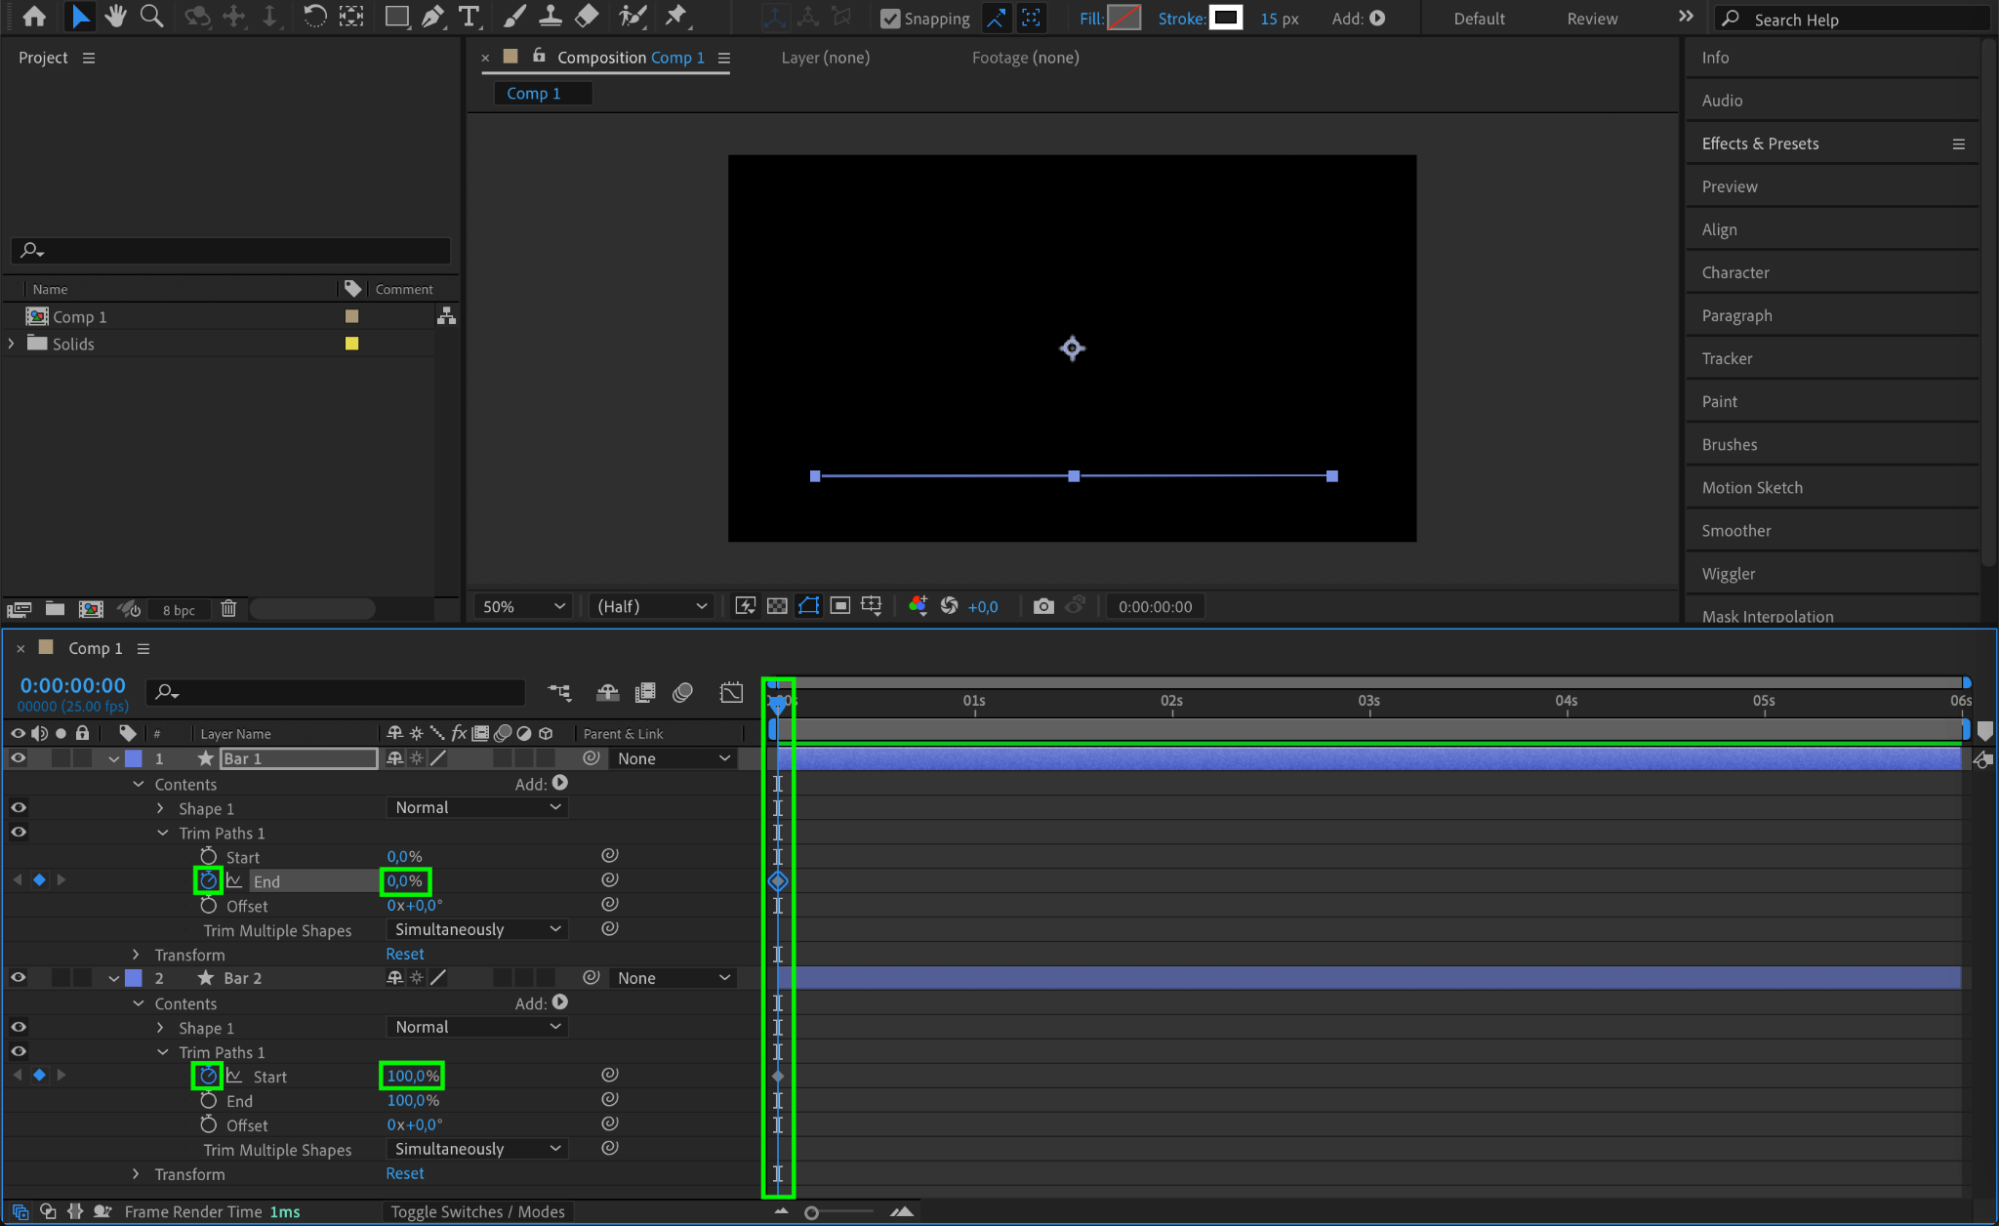Viewport: 1999px width, 1226px height.
Task: Click Toggle Switches / Modes button
Action: point(477,1211)
